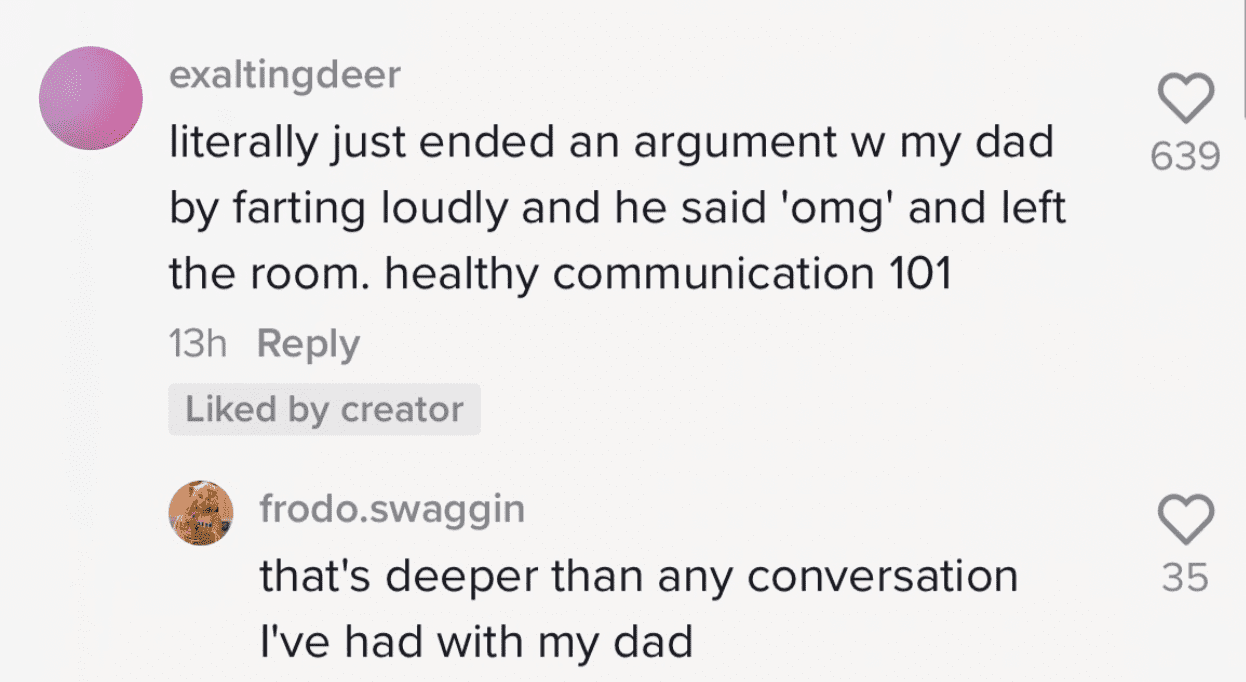Reply to exaltingdeer's comment
The height and width of the screenshot is (682, 1246).
[x=308, y=344]
